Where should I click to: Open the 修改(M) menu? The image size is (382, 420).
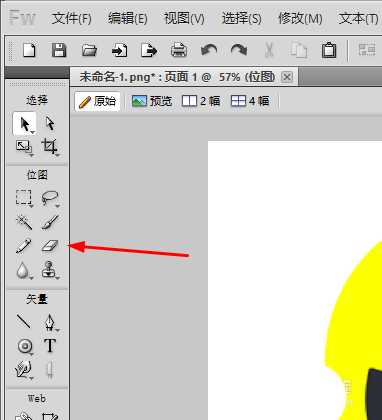click(x=300, y=18)
